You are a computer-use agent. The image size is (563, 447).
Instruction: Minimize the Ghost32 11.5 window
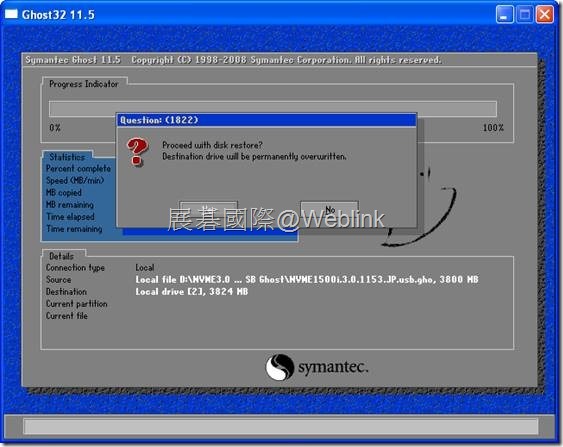click(504, 15)
